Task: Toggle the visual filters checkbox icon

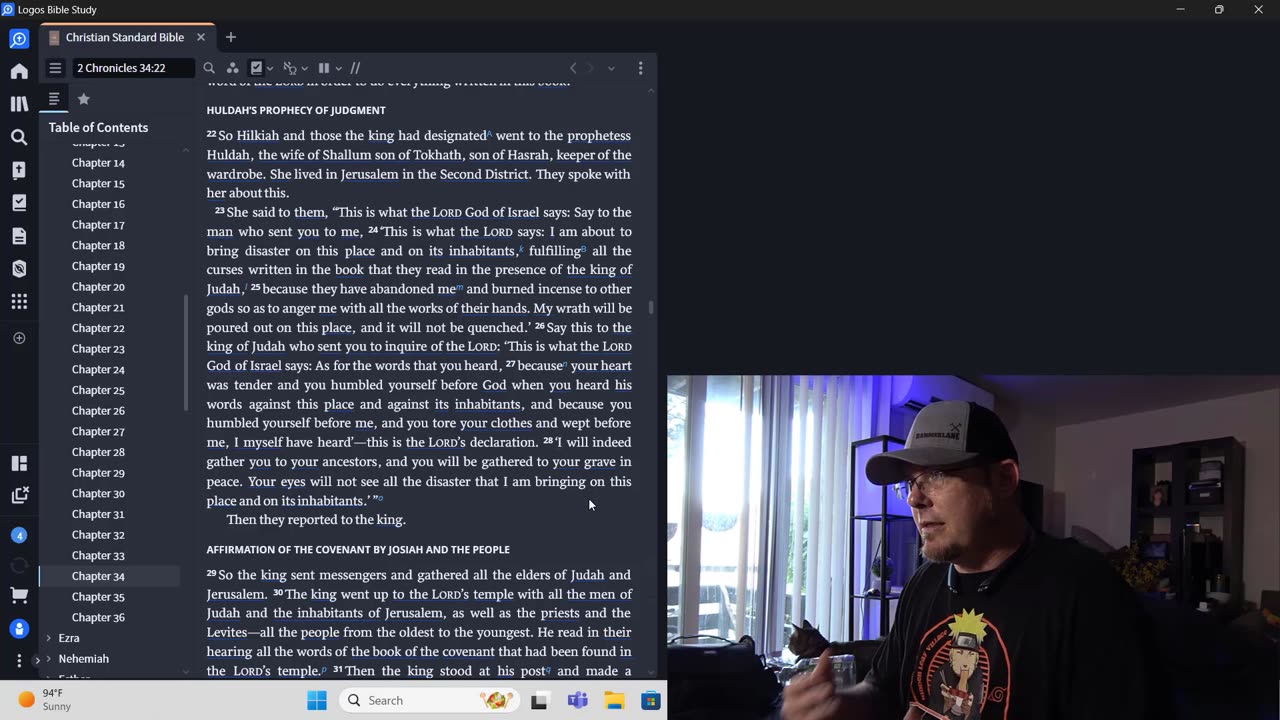Action: click(x=257, y=68)
